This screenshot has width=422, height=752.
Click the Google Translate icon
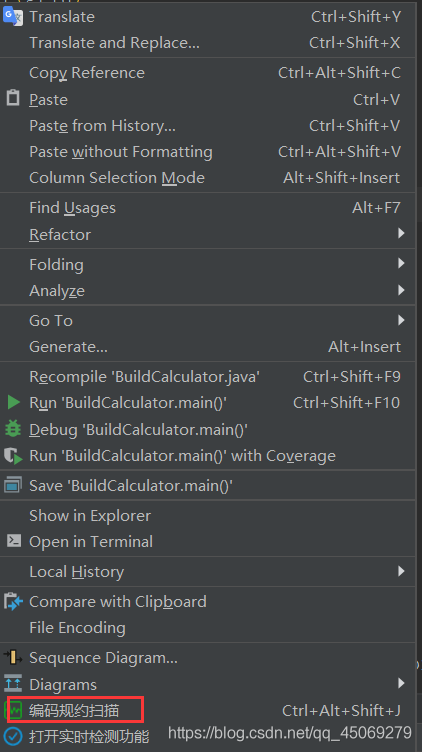click(x=13, y=17)
